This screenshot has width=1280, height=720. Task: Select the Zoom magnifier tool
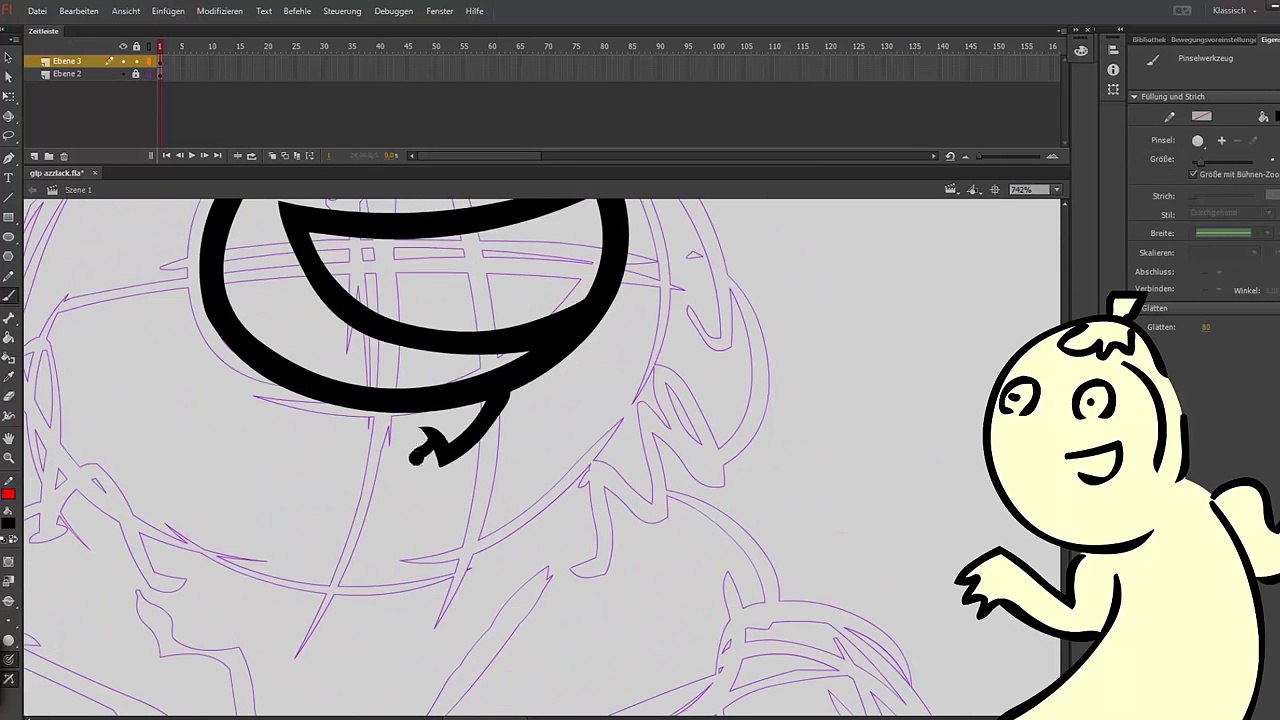coord(8,458)
